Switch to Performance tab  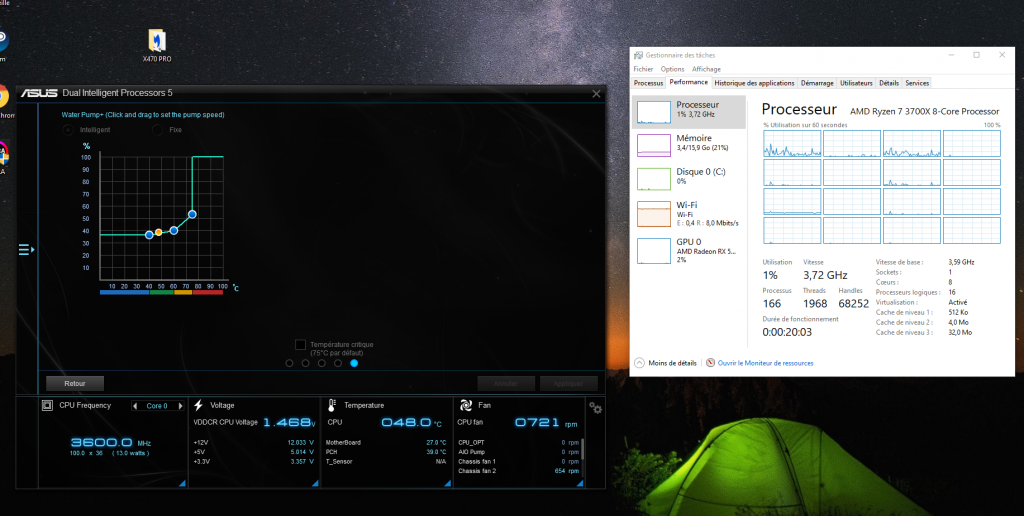click(688, 82)
